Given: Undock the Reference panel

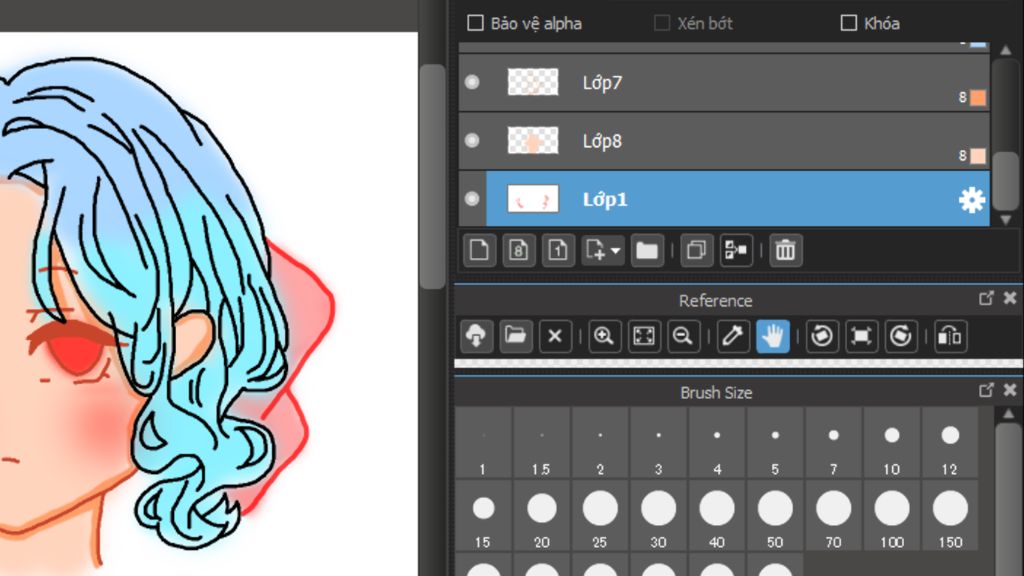Looking at the screenshot, I should [986, 298].
